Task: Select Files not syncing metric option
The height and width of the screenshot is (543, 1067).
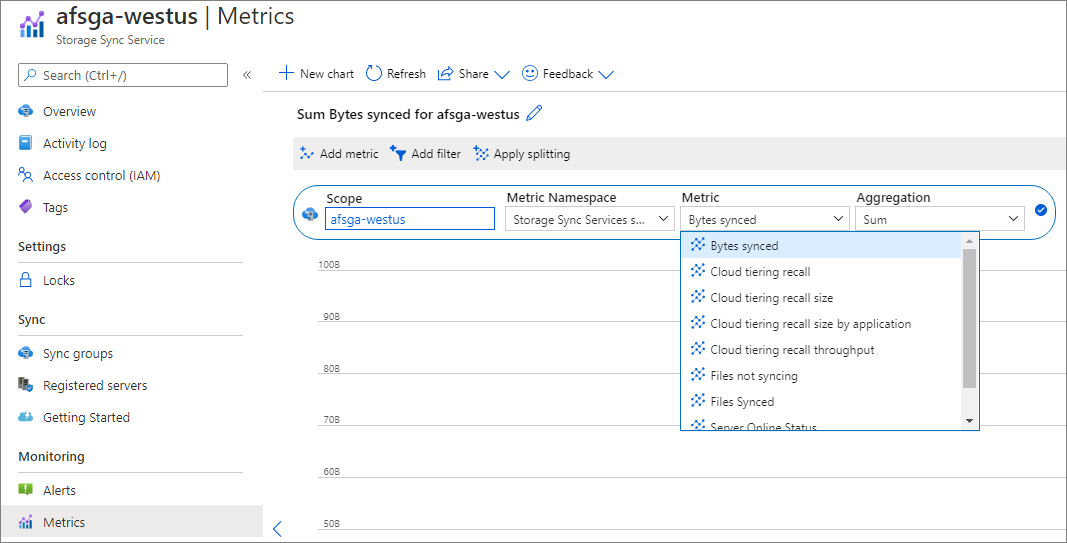Action: click(753, 376)
